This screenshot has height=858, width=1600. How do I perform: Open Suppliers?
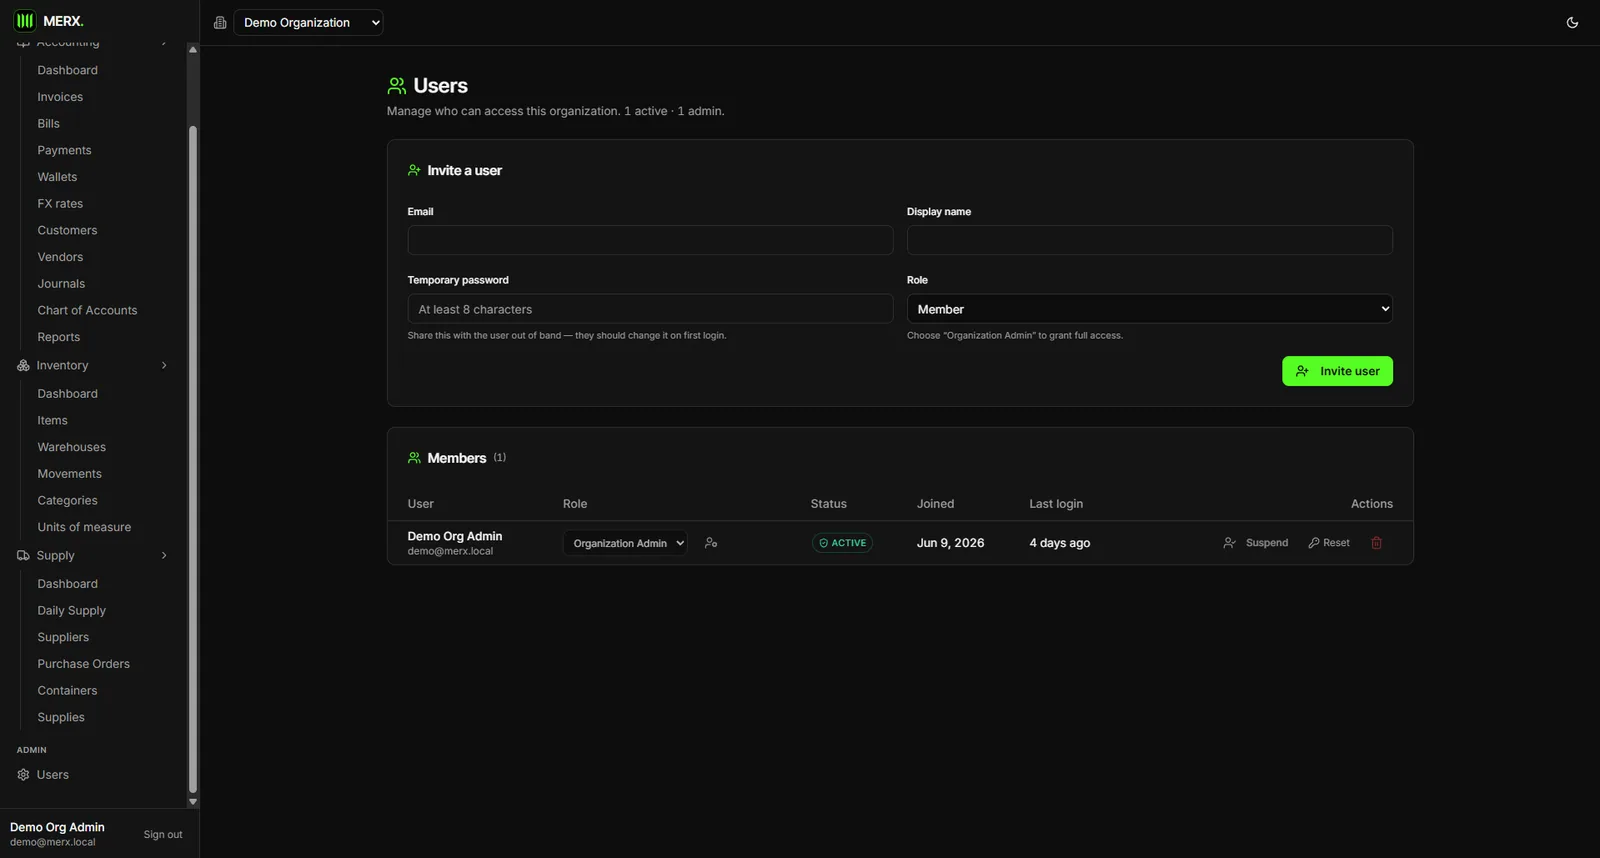[x=63, y=637]
